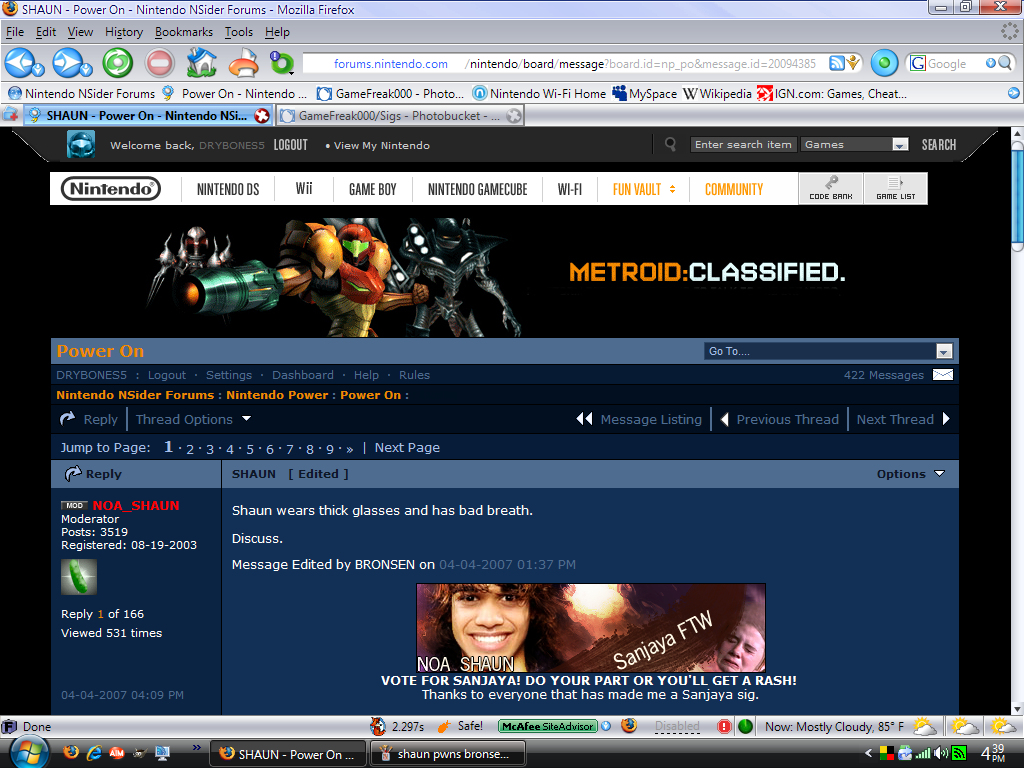Open the back button history dropdown arrow

pyautogui.click(x=39, y=70)
